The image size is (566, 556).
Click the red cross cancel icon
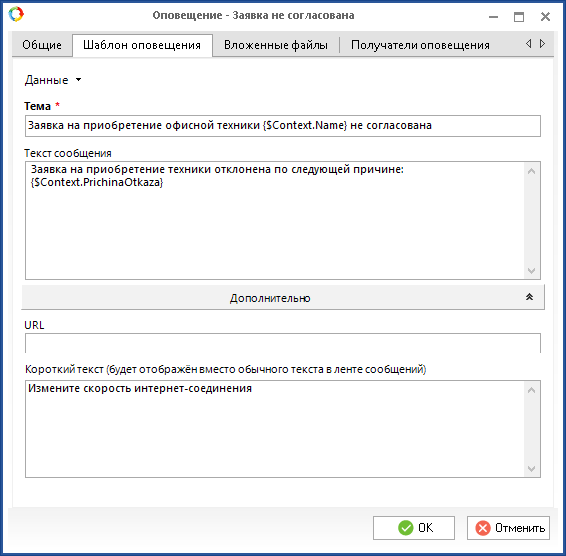483,528
